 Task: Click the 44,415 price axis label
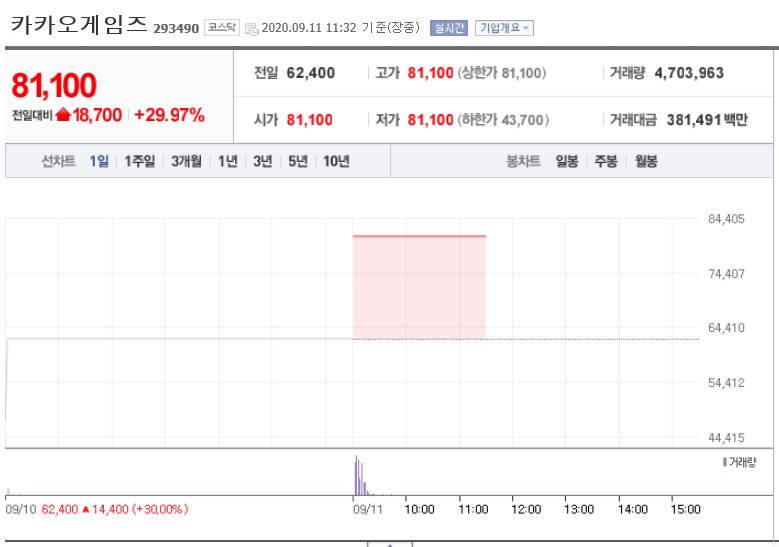(x=726, y=438)
